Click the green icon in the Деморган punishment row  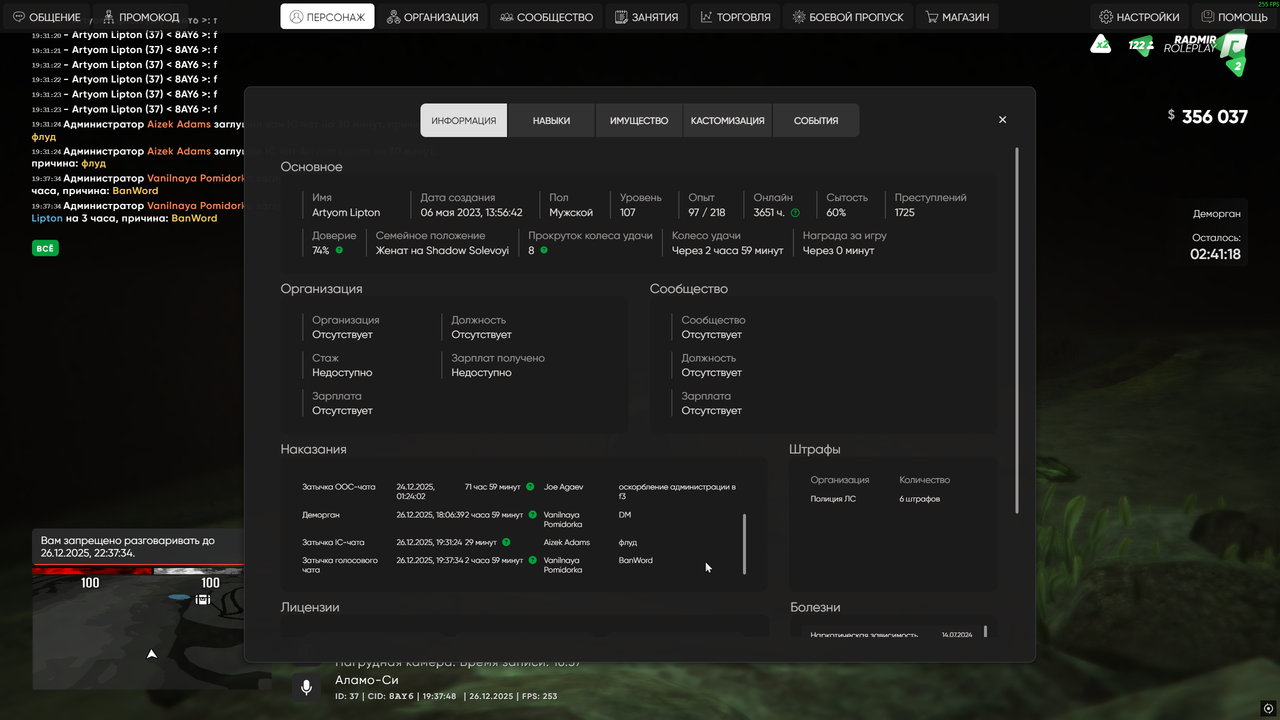(532, 515)
